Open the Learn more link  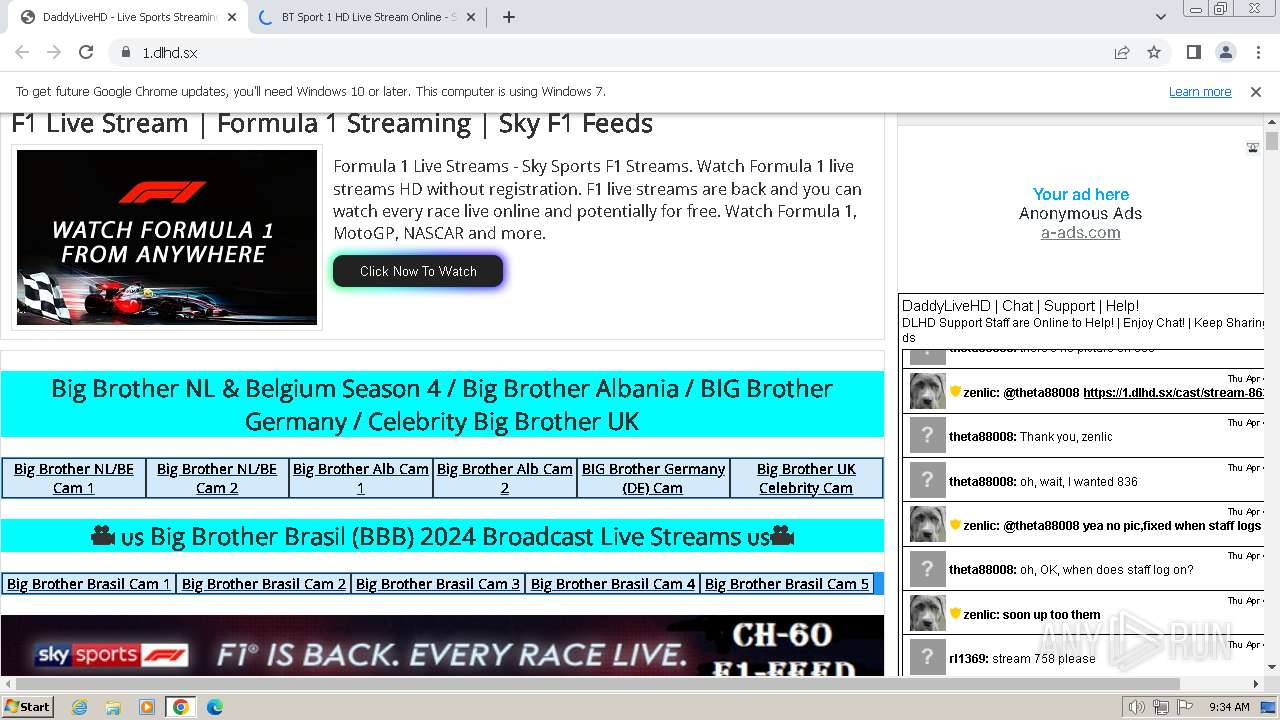1200,91
